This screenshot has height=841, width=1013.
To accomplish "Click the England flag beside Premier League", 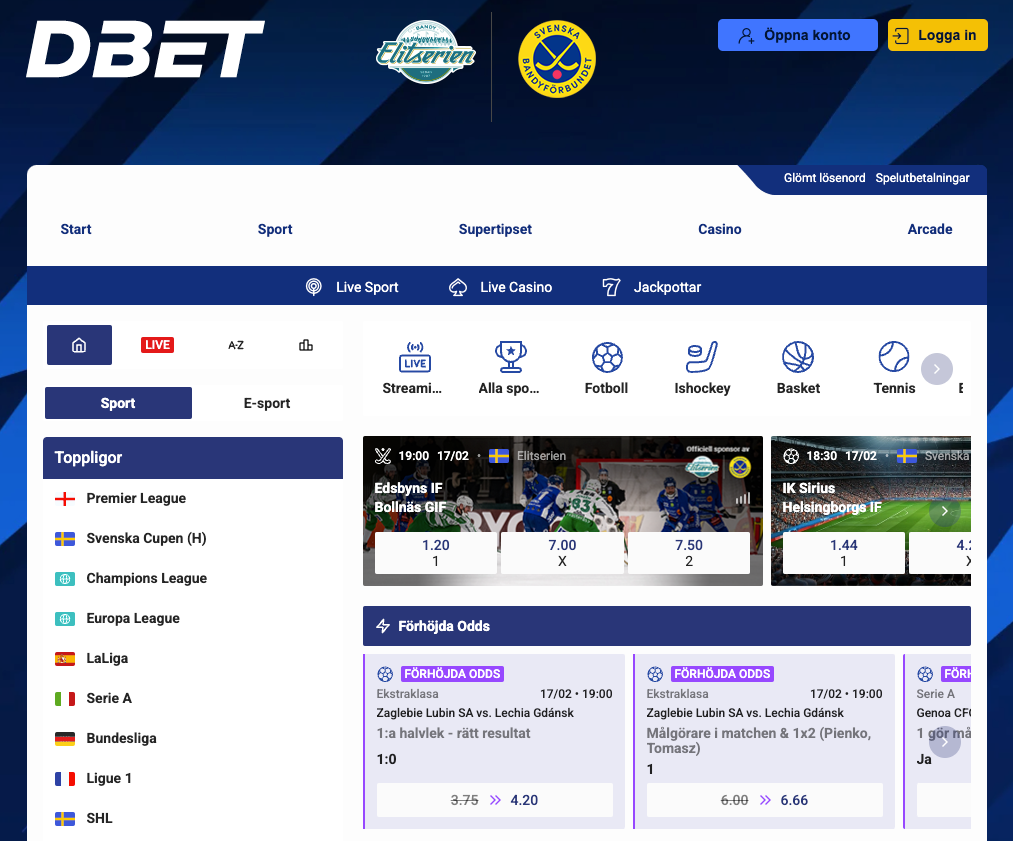I will click(65, 499).
